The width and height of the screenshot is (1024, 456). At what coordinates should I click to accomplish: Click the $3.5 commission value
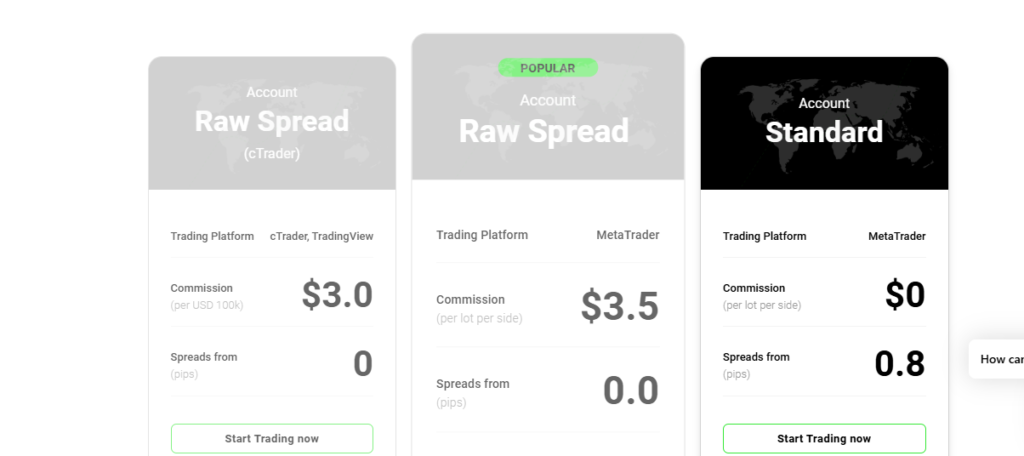[x=619, y=306]
